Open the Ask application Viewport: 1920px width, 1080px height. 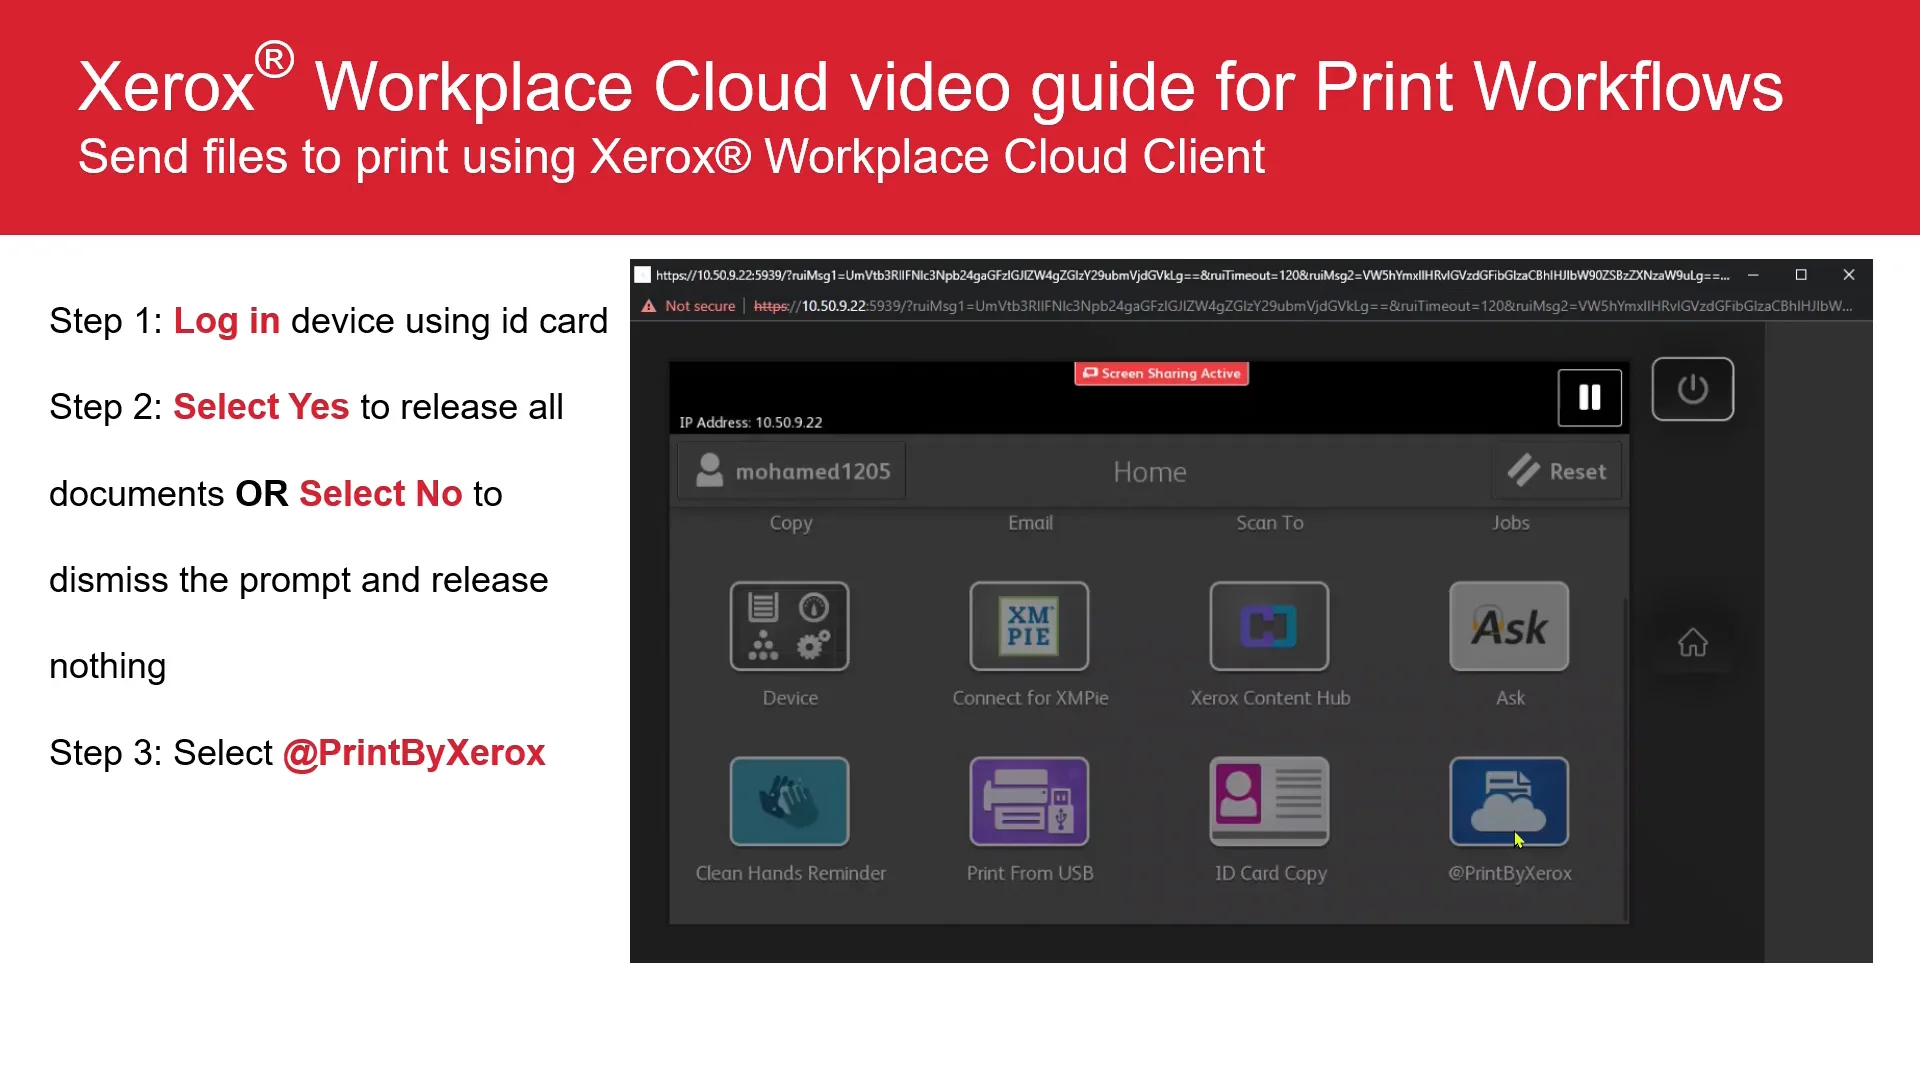1509,627
